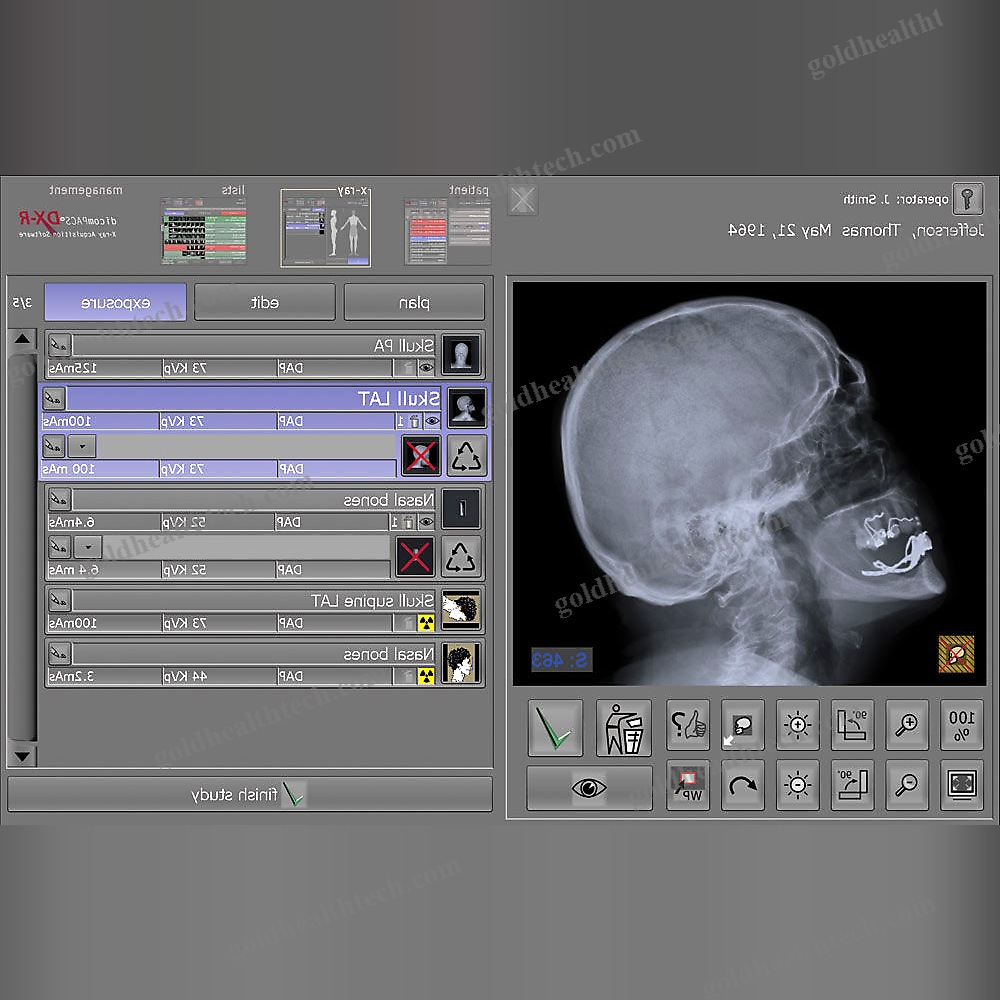1000x1000 pixels.
Task: Open the profile head thumbnail of Nasal bones 3.2mAs
Action: (x=461, y=663)
